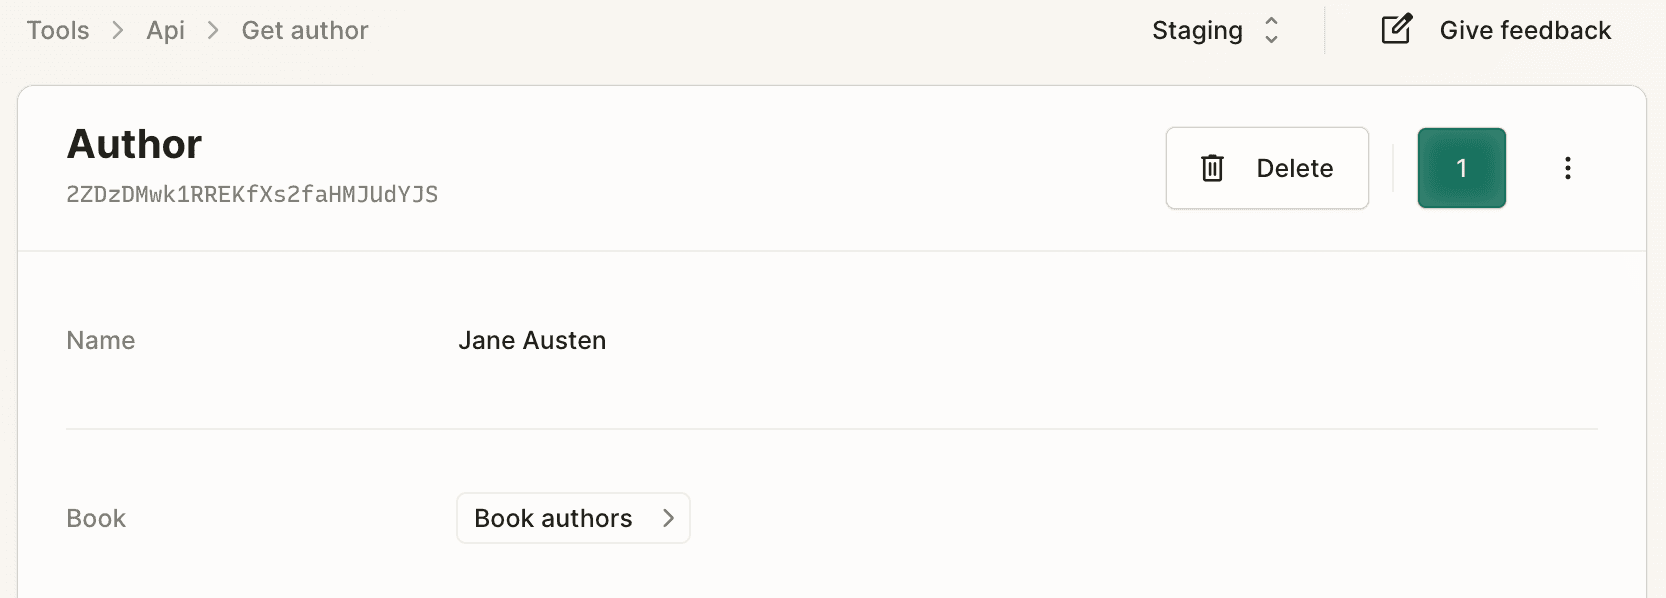Click the Book field label
The image size is (1666, 598).
point(96,519)
